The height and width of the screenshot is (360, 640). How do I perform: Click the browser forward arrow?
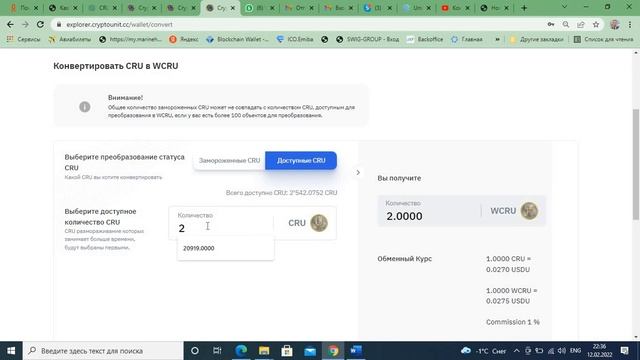point(25,24)
